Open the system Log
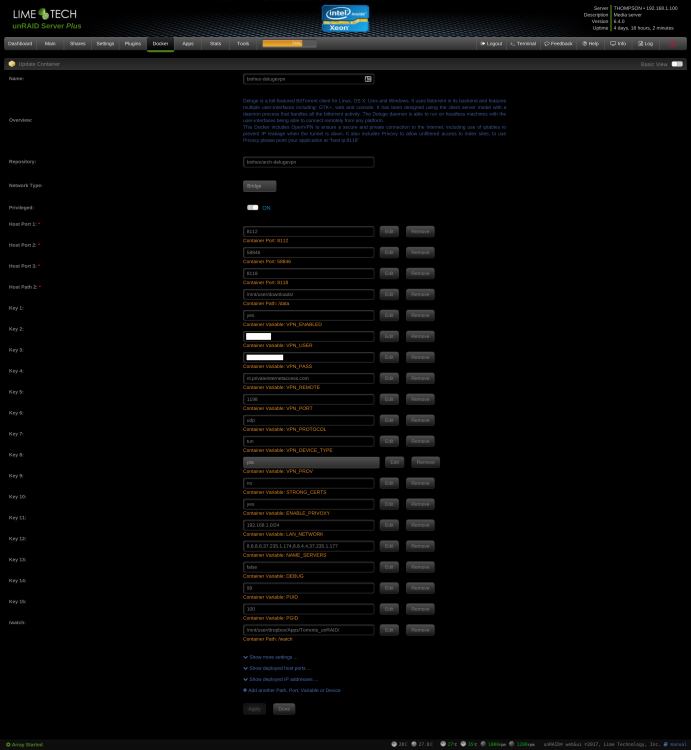This screenshot has height=750, width=691. [646, 44]
